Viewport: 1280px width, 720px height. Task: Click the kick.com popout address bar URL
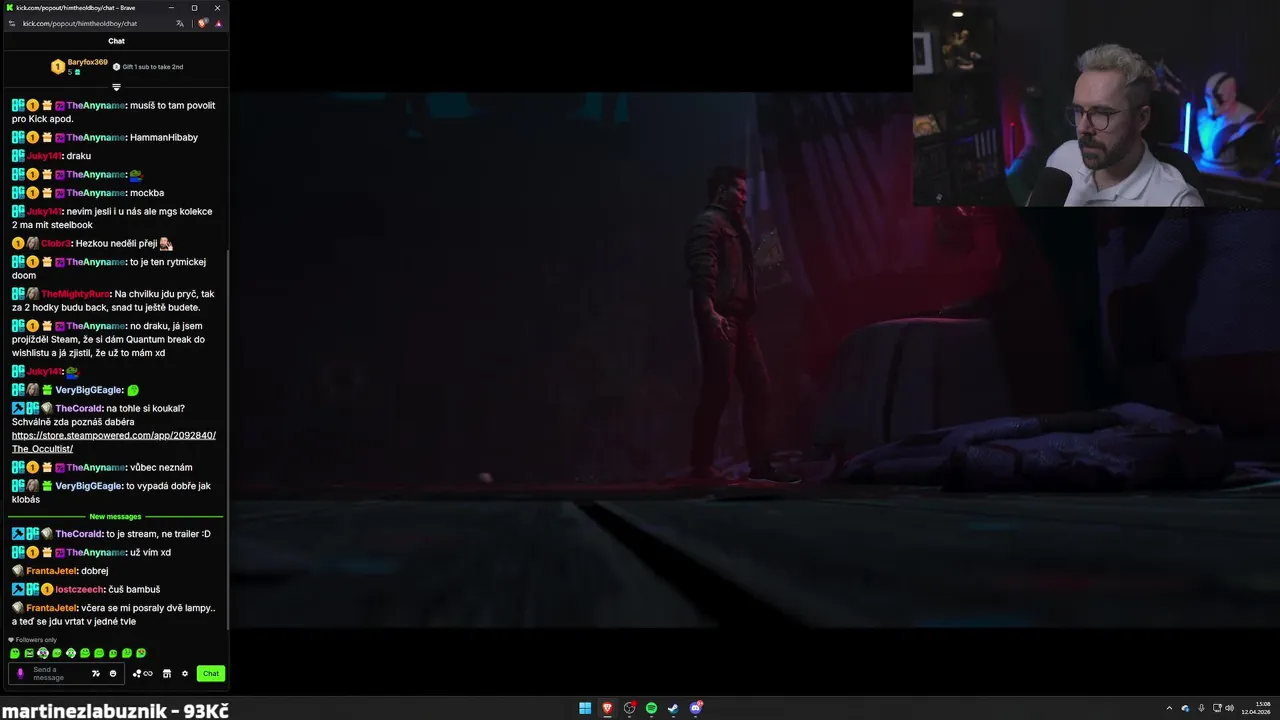80,23
